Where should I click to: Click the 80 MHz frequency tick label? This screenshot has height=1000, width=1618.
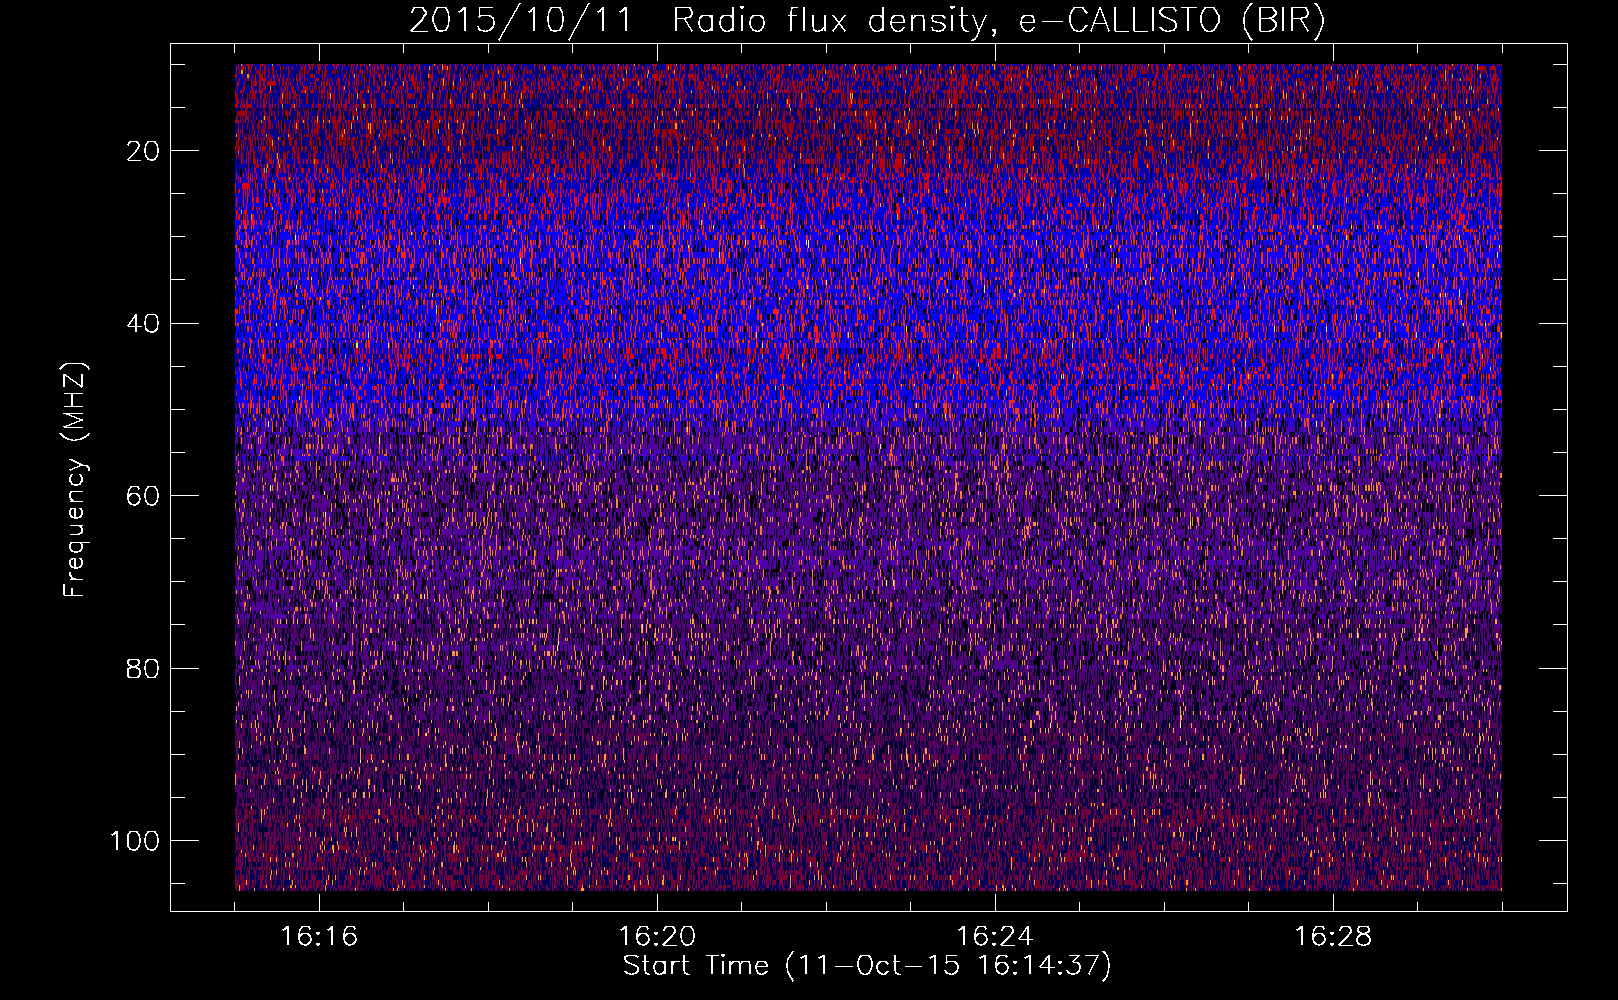[x=143, y=668]
